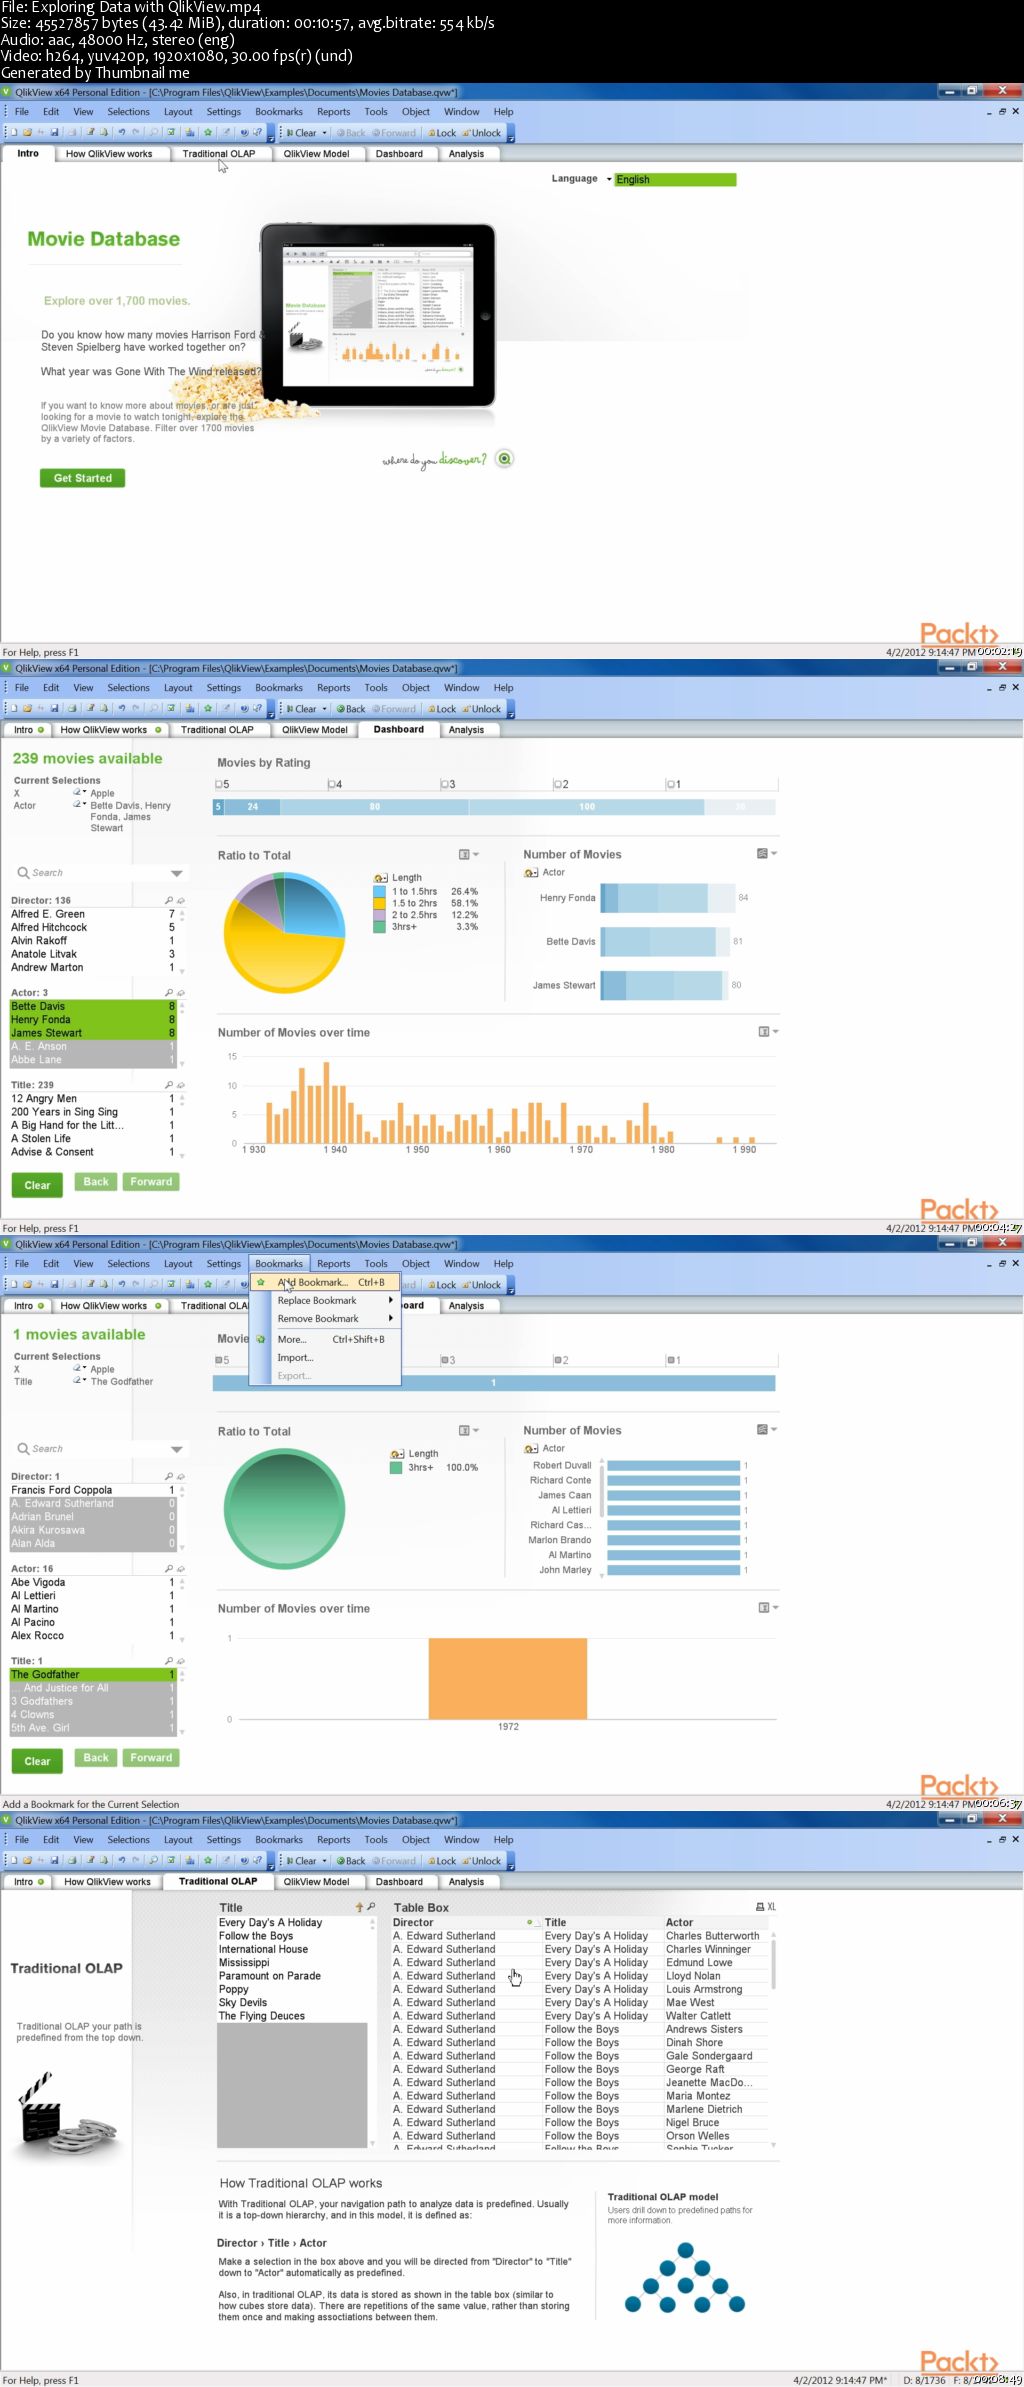The image size is (1024, 2387).
Task: Choose Import... in the Bookmarks menu
Action: tap(325, 1358)
